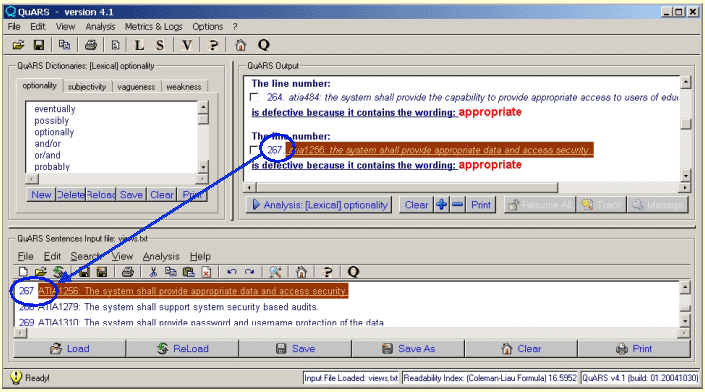Switch to the weakness tab
Image resolution: width=705 pixels, height=392 pixels.
183,87
